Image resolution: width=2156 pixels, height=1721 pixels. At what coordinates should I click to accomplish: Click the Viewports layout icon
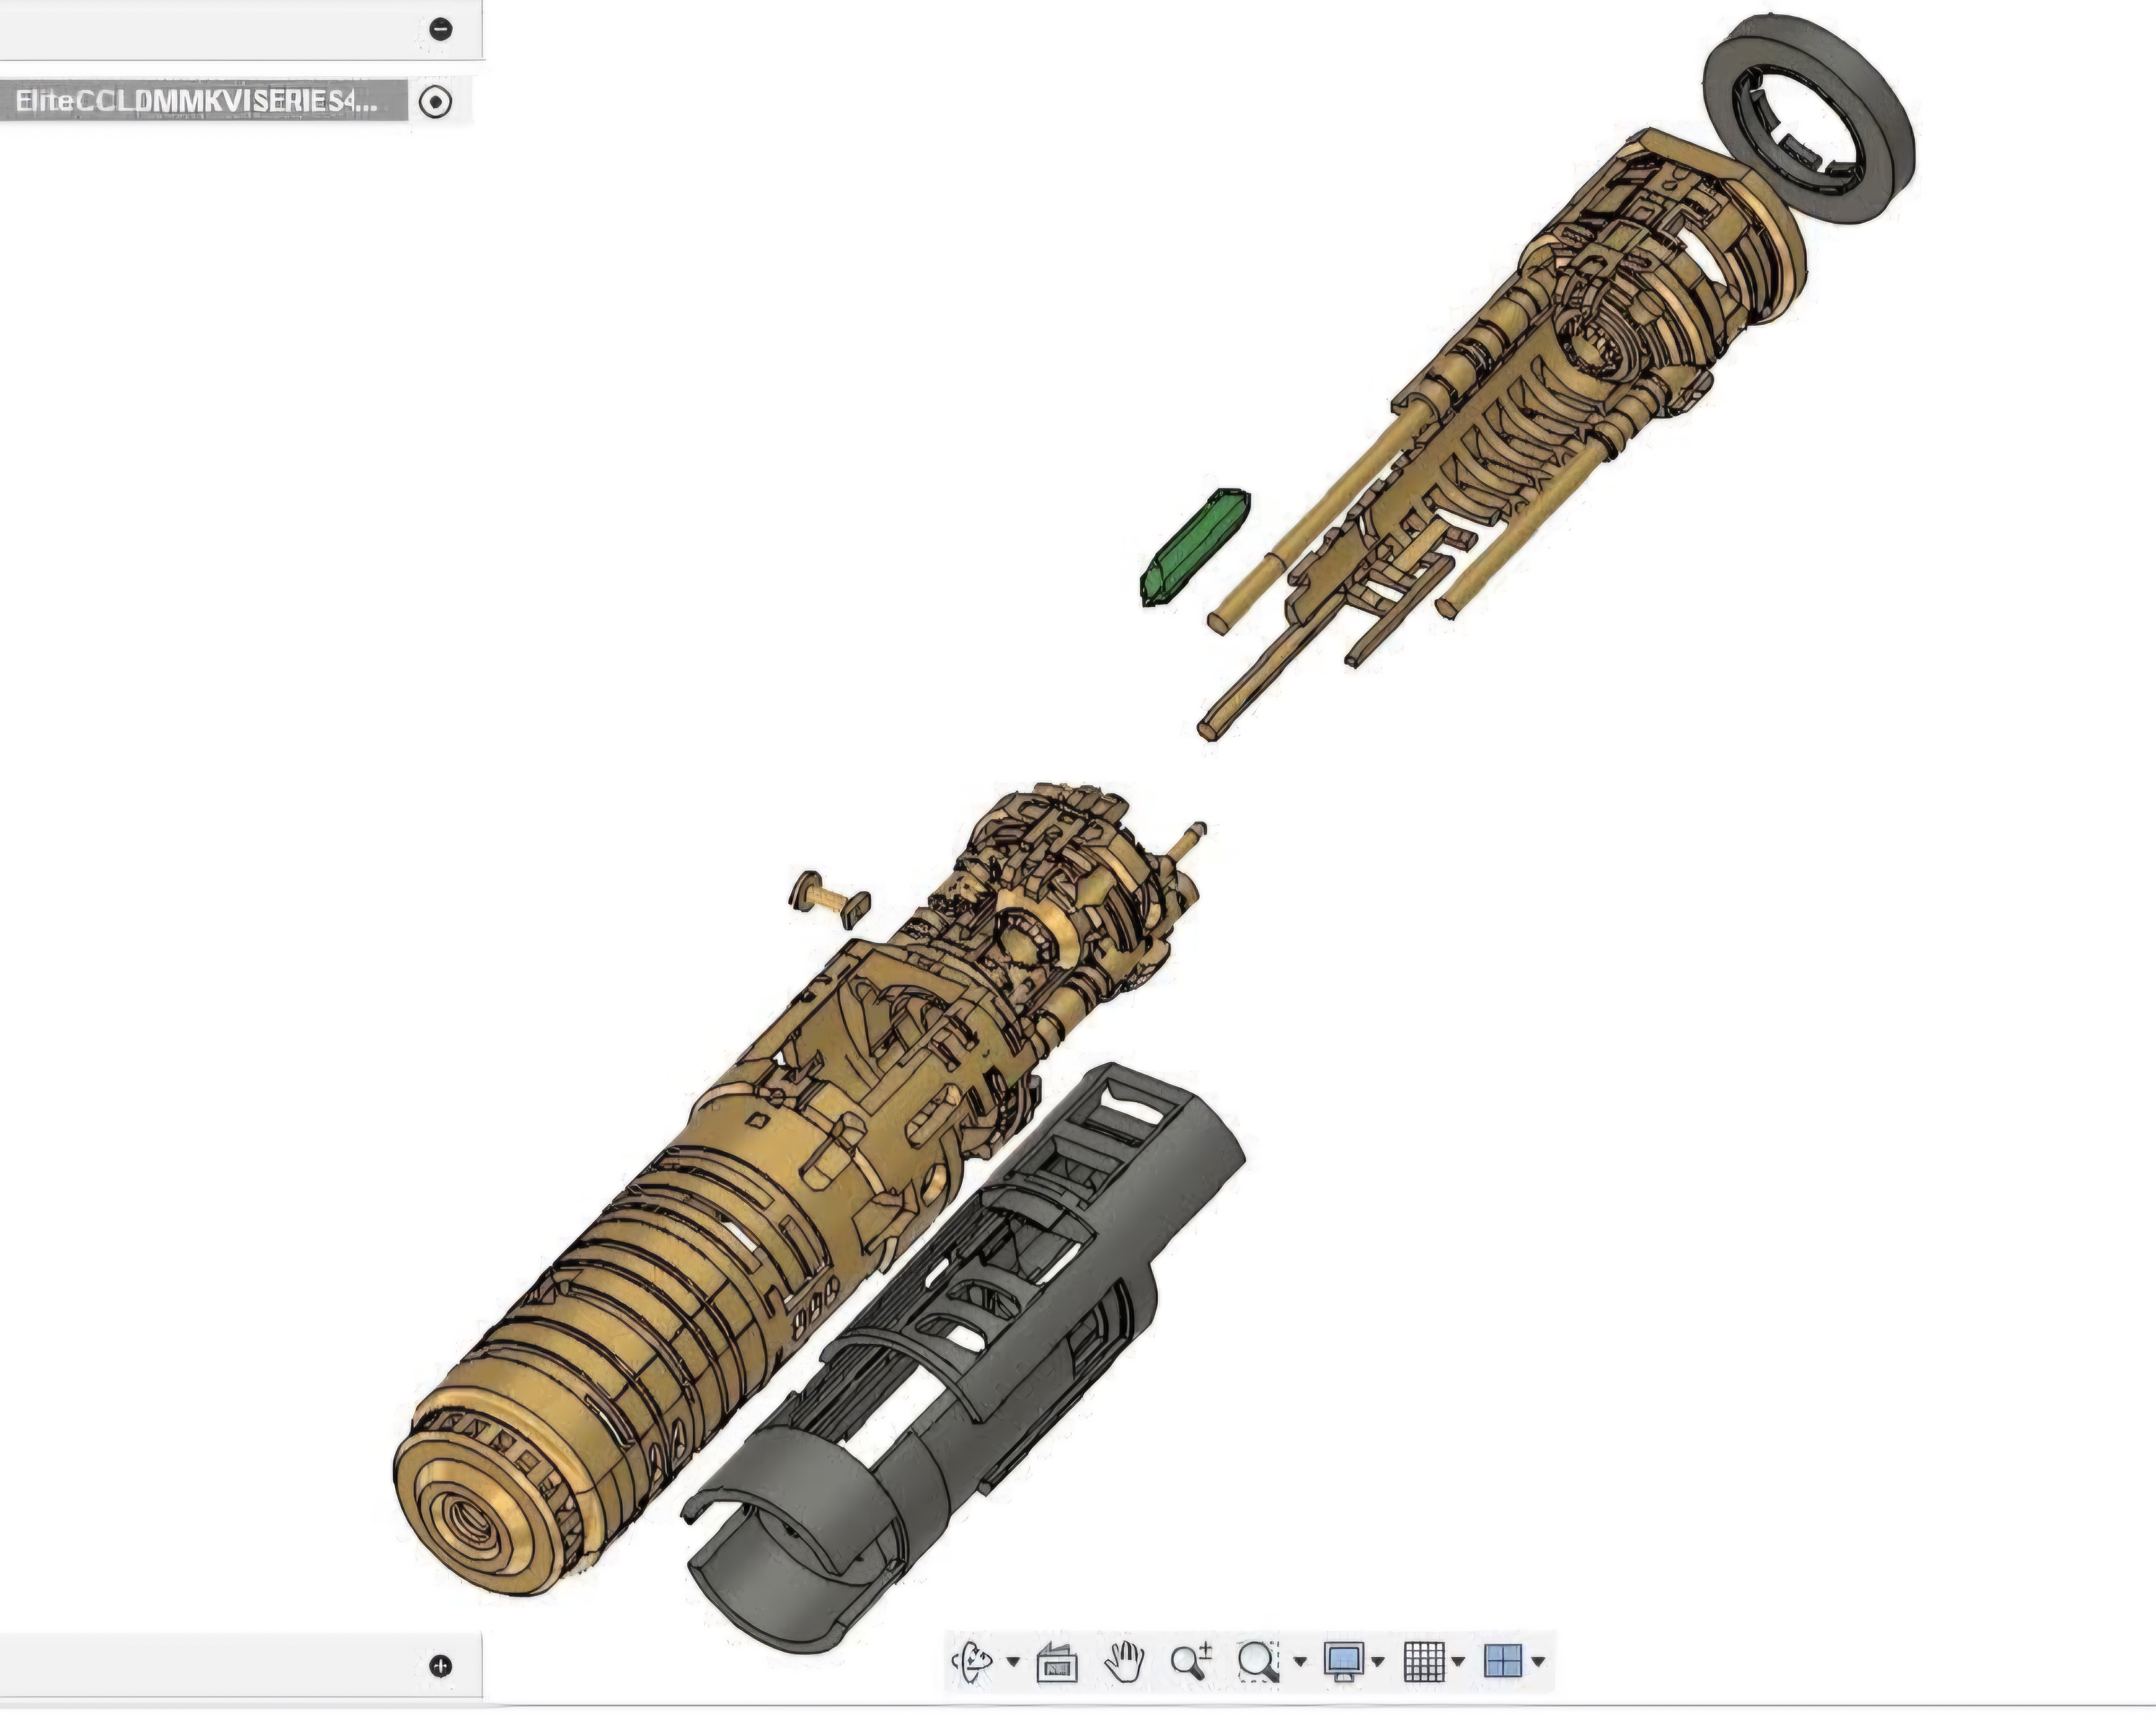pos(1503,1662)
